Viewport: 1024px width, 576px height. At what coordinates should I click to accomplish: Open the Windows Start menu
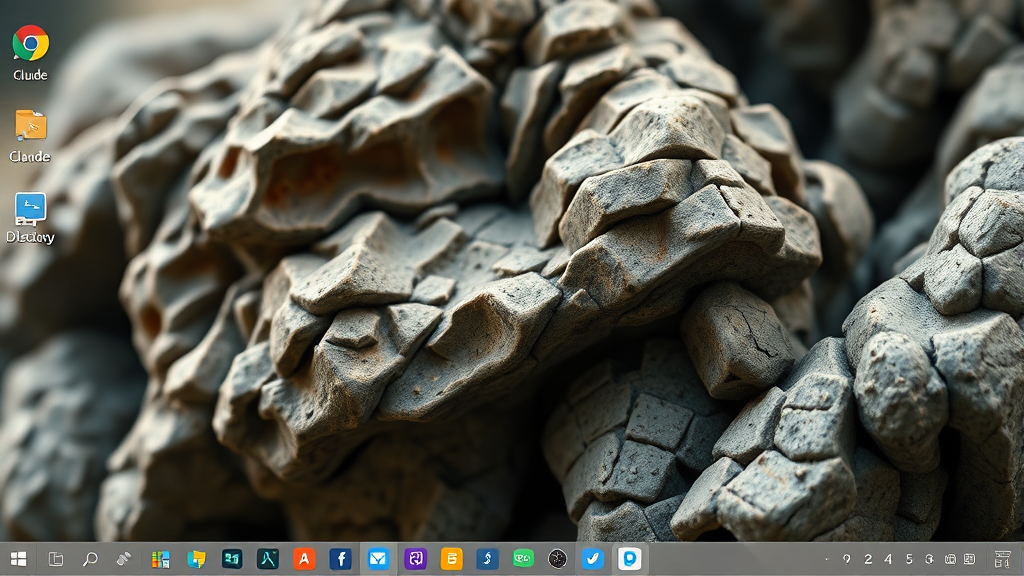[18, 559]
